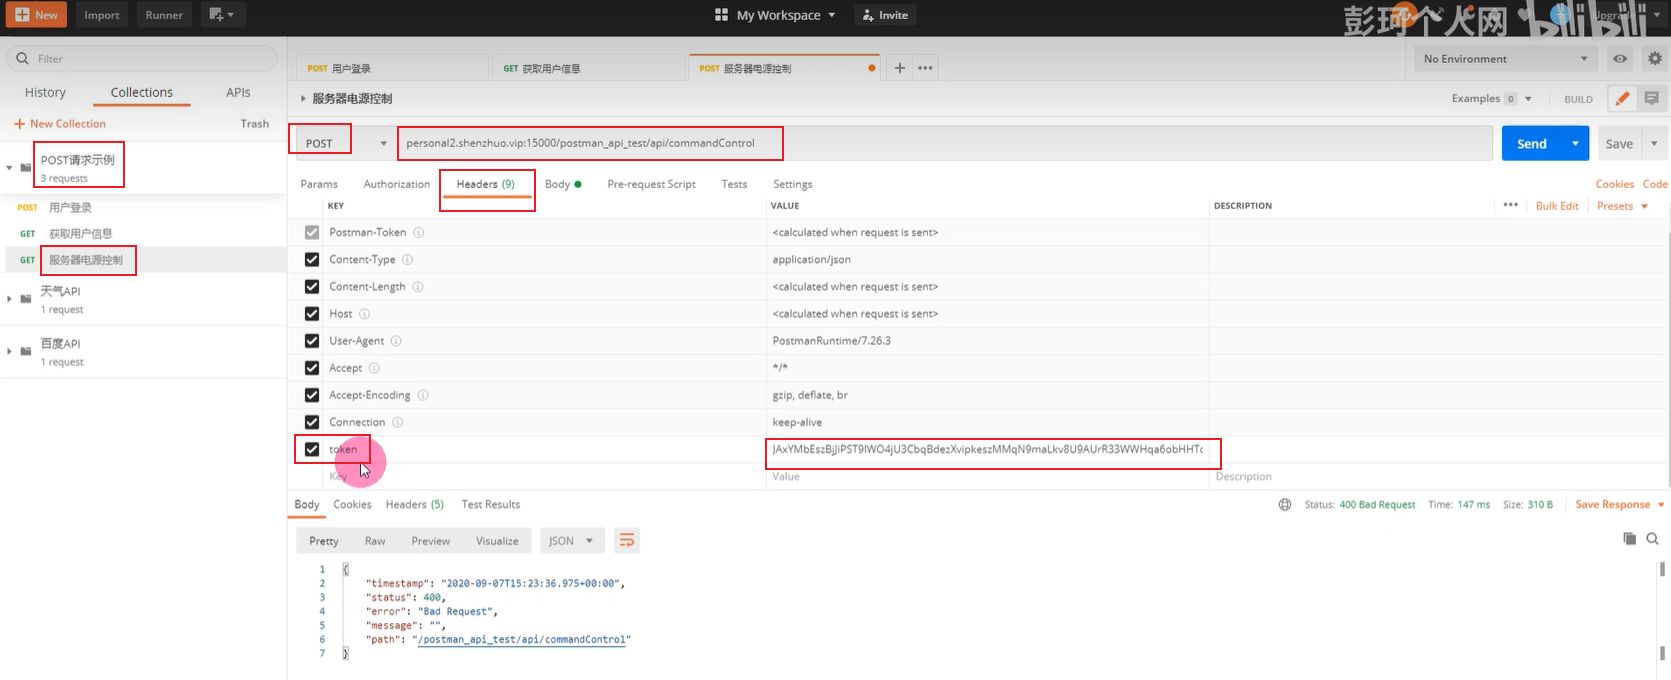Click the Bulk Edit link
Image resolution: width=1671 pixels, height=680 pixels.
point(1556,206)
